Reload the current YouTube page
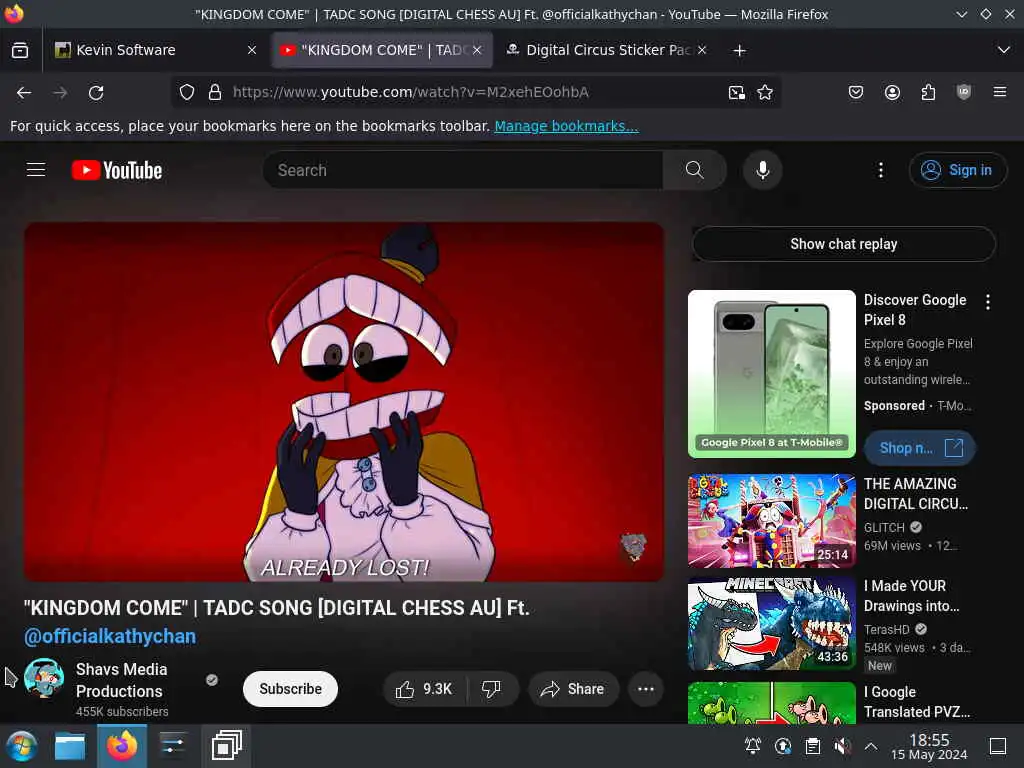 point(96,93)
